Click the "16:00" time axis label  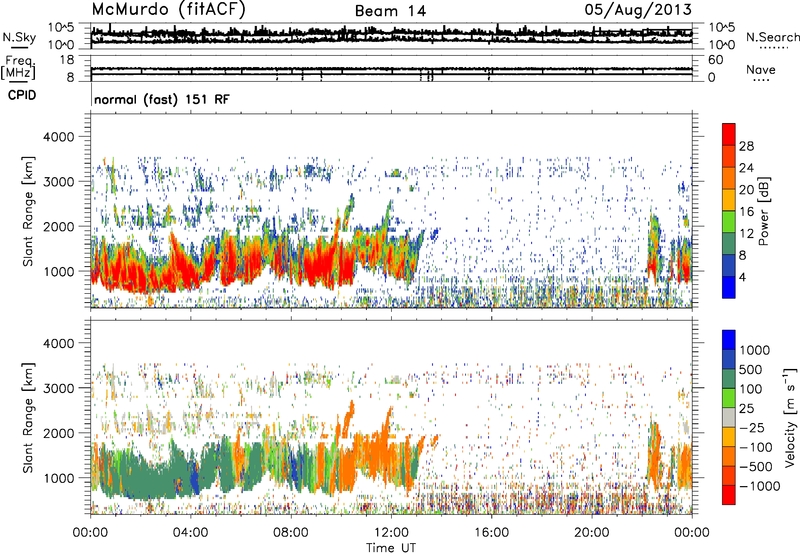point(491,533)
